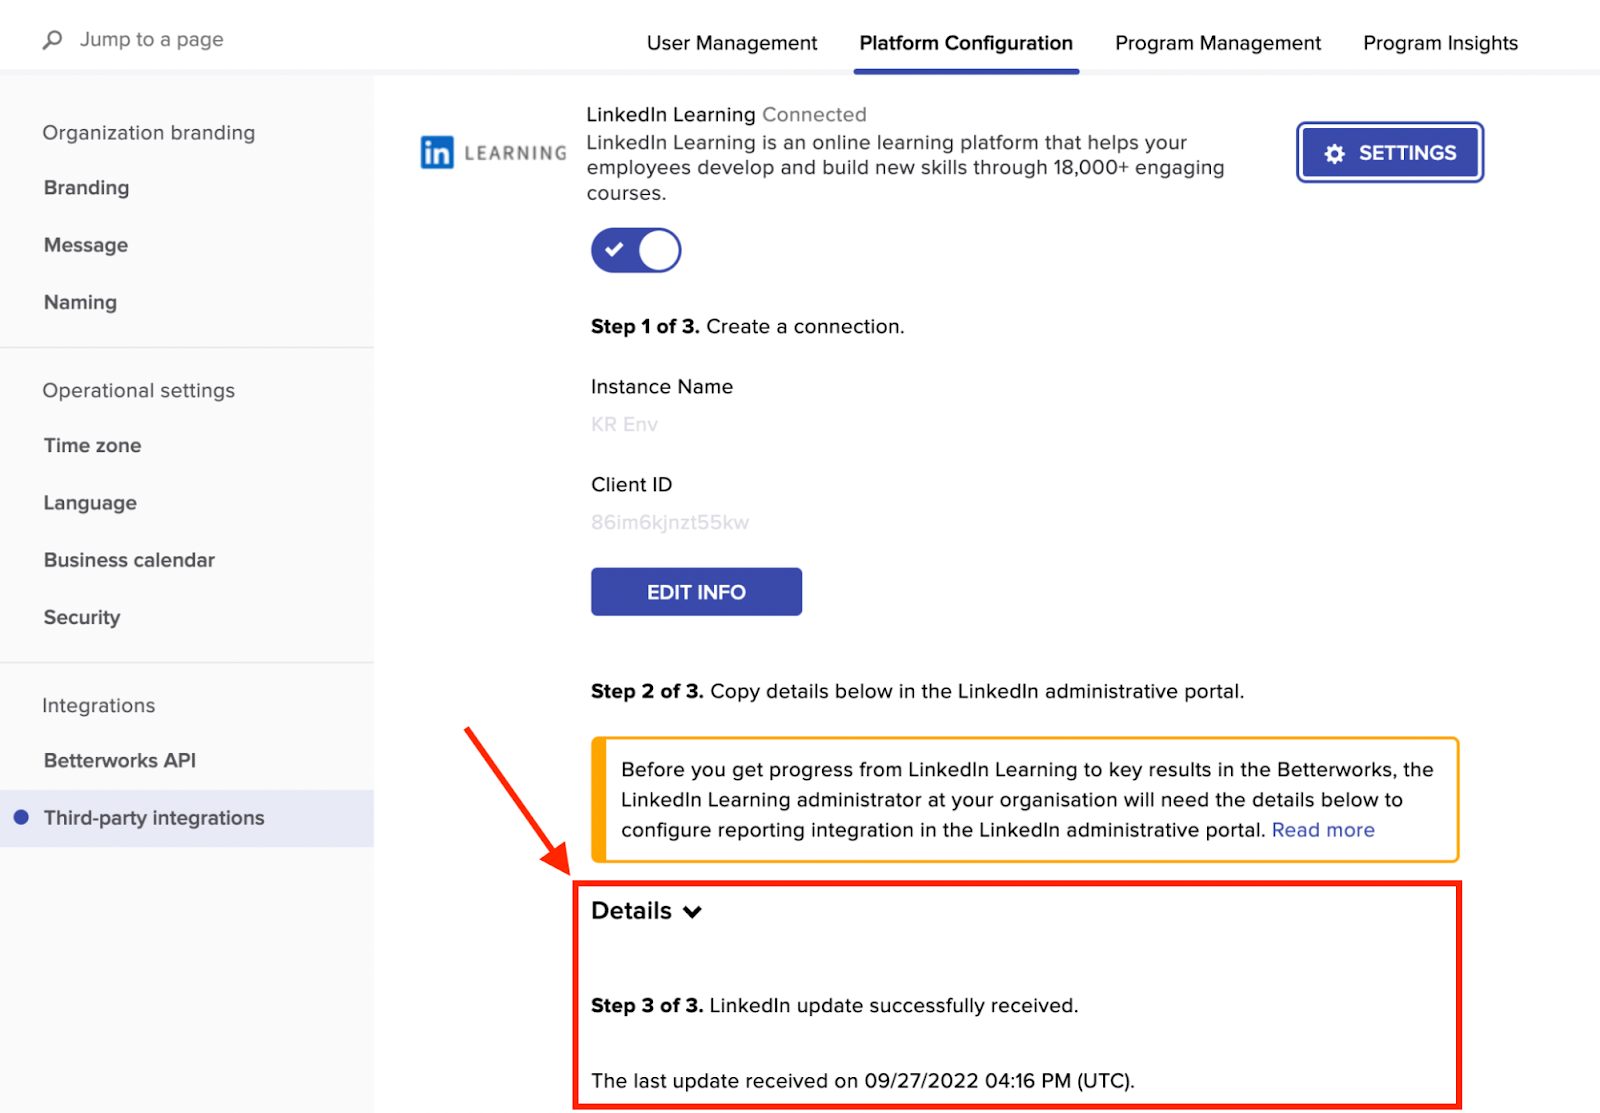Click the 'Step 2 of 3.' text
The image size is (1600, 1113).
point(647,692)
